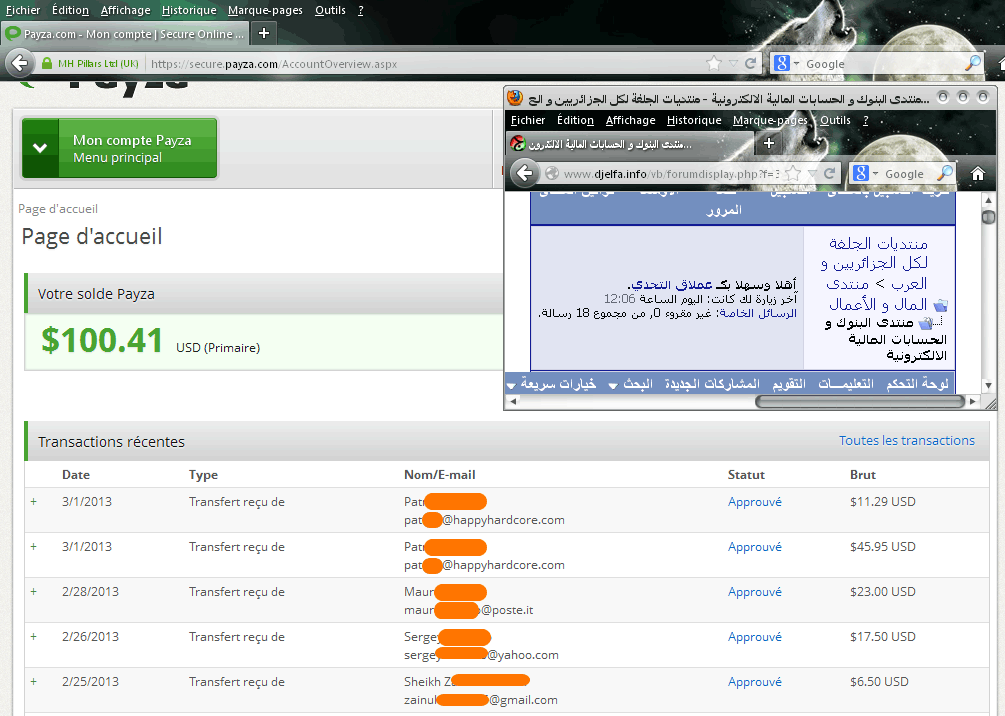Click the forum window vertical scrollbar up arrow

[x=988, y=200]
